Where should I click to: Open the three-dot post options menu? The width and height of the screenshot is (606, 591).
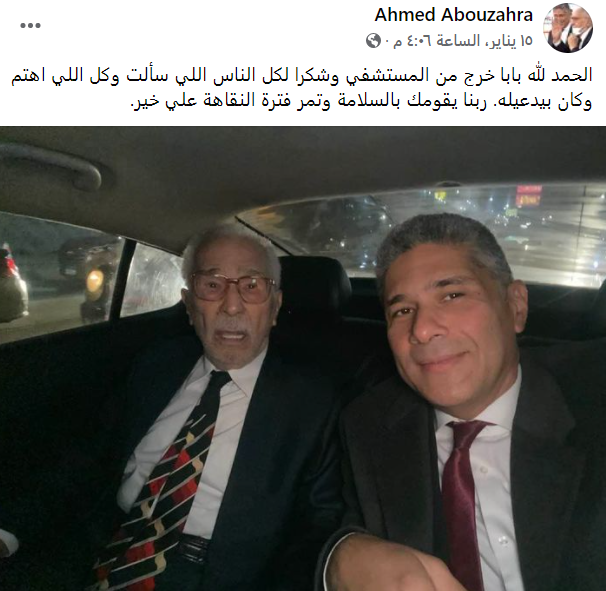[30, 26]
